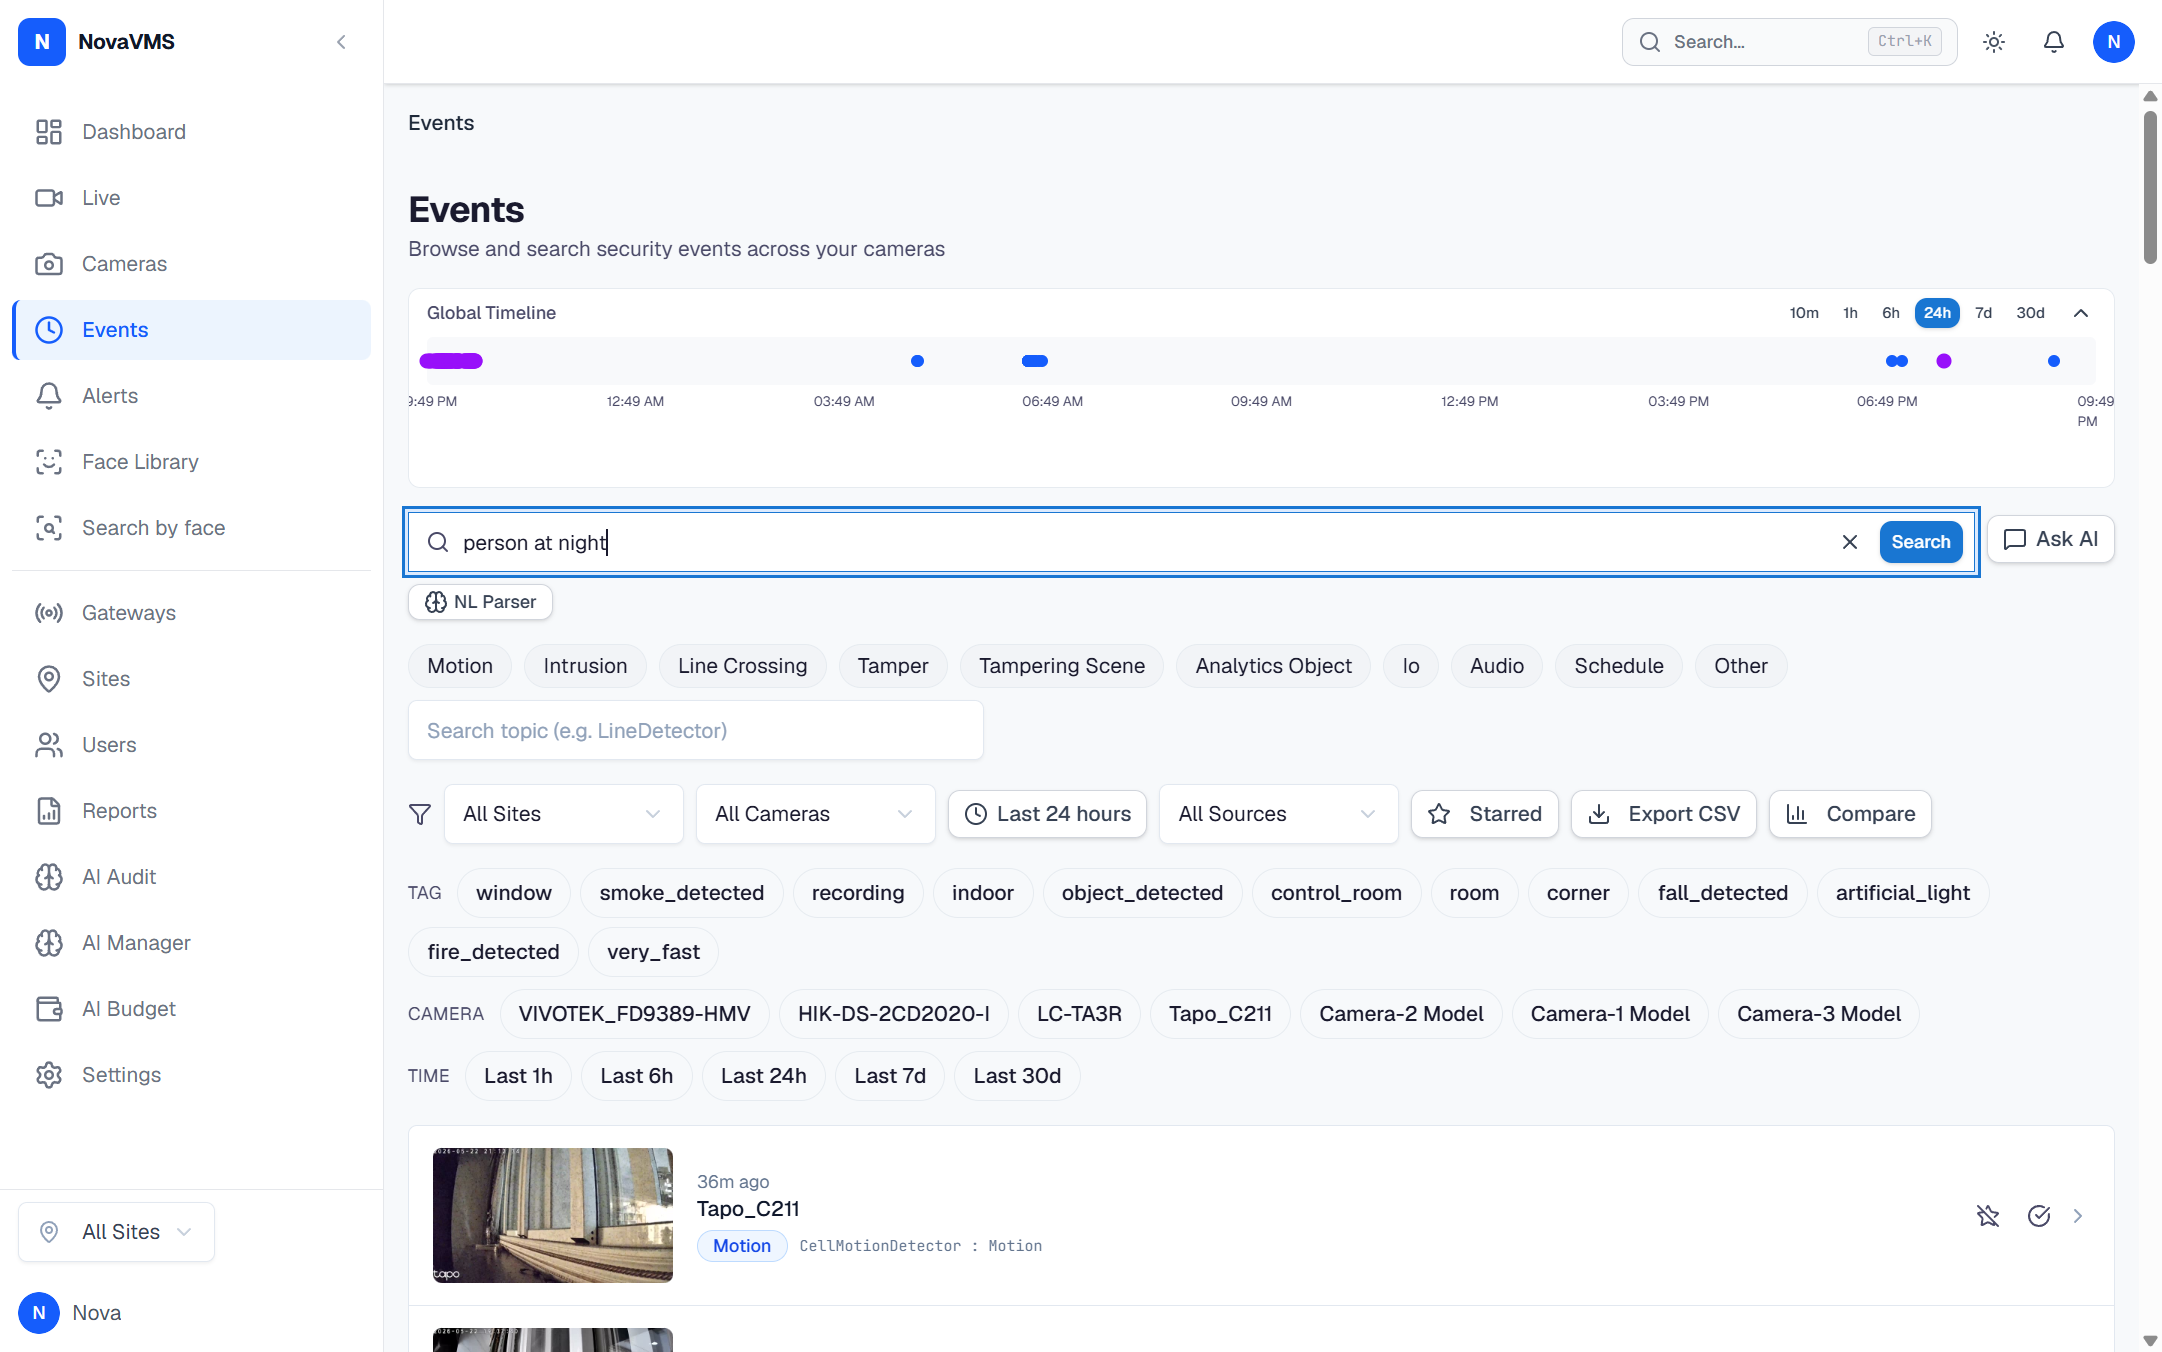The width and height of the screenshot is (2162, 1352).
Task: Open the Face Library page
Action: click(191, 462)
